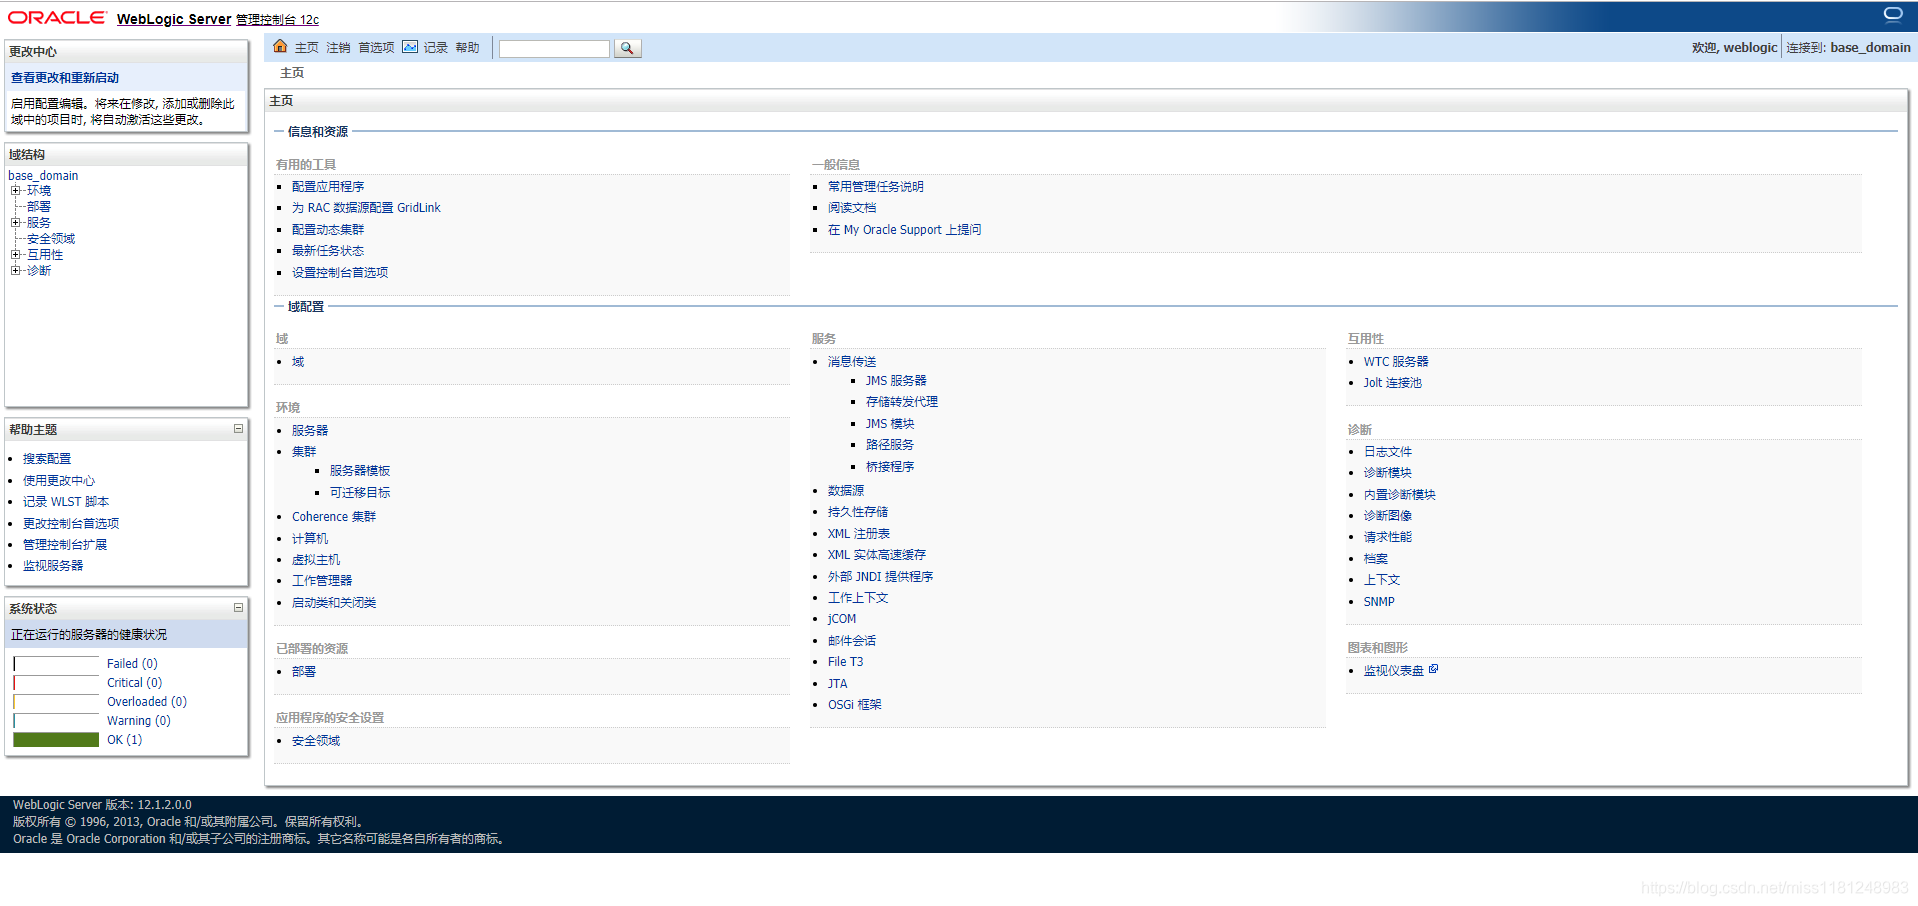The image size is (1918, 906).
Task: Open JMS 服务器 link
Action: [x=896, y=381]
